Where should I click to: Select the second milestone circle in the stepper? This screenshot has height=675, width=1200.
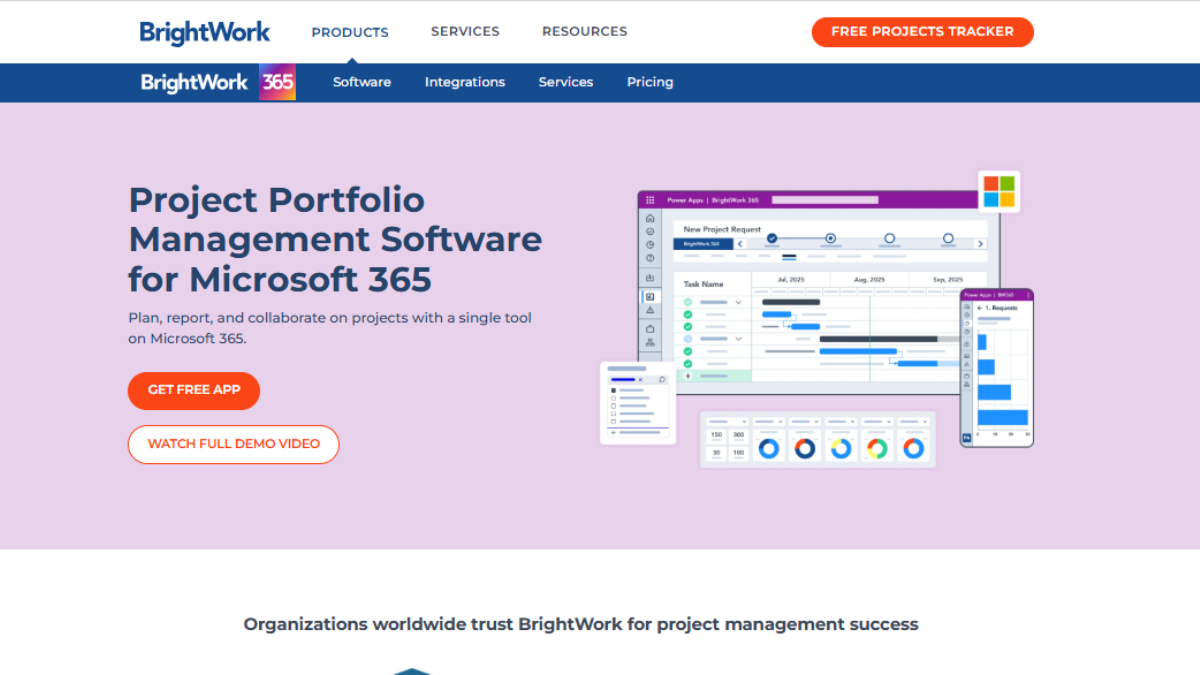click(831, 238)
